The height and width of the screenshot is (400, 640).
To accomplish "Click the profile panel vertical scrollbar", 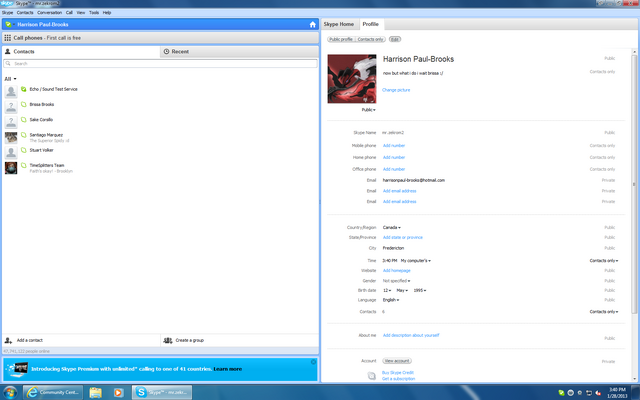I will coord(634,184).
